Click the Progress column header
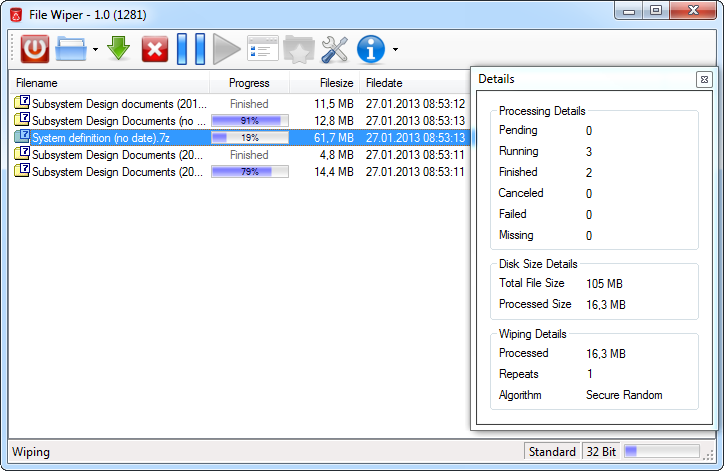Screen dimensions: 724x471 (x=249, y=83)
